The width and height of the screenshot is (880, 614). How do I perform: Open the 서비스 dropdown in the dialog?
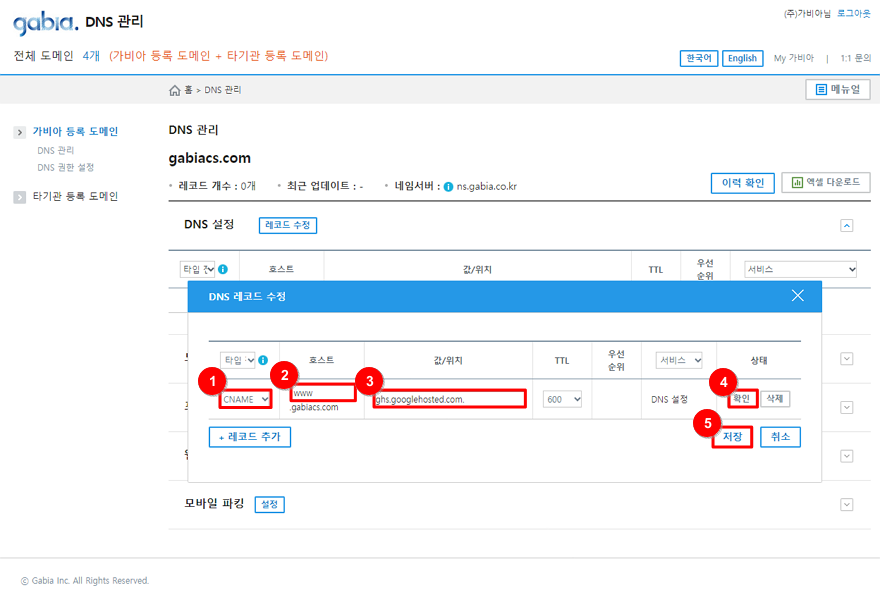(679, 360)
